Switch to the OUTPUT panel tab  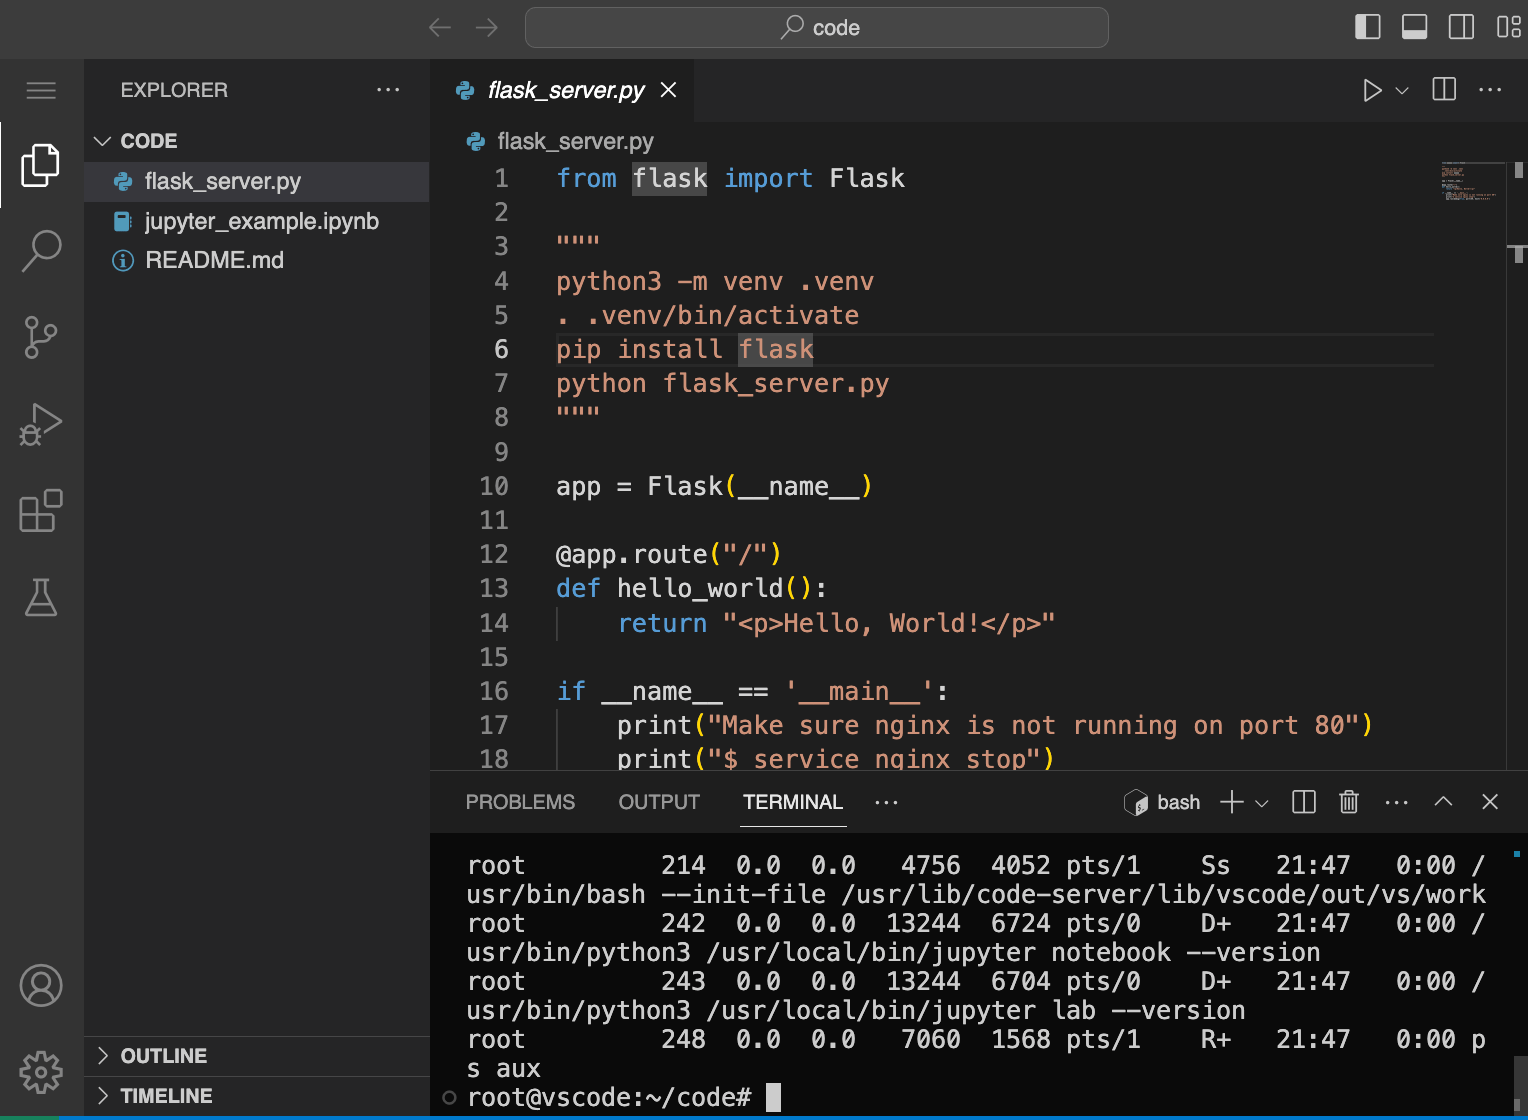[659, 802]
